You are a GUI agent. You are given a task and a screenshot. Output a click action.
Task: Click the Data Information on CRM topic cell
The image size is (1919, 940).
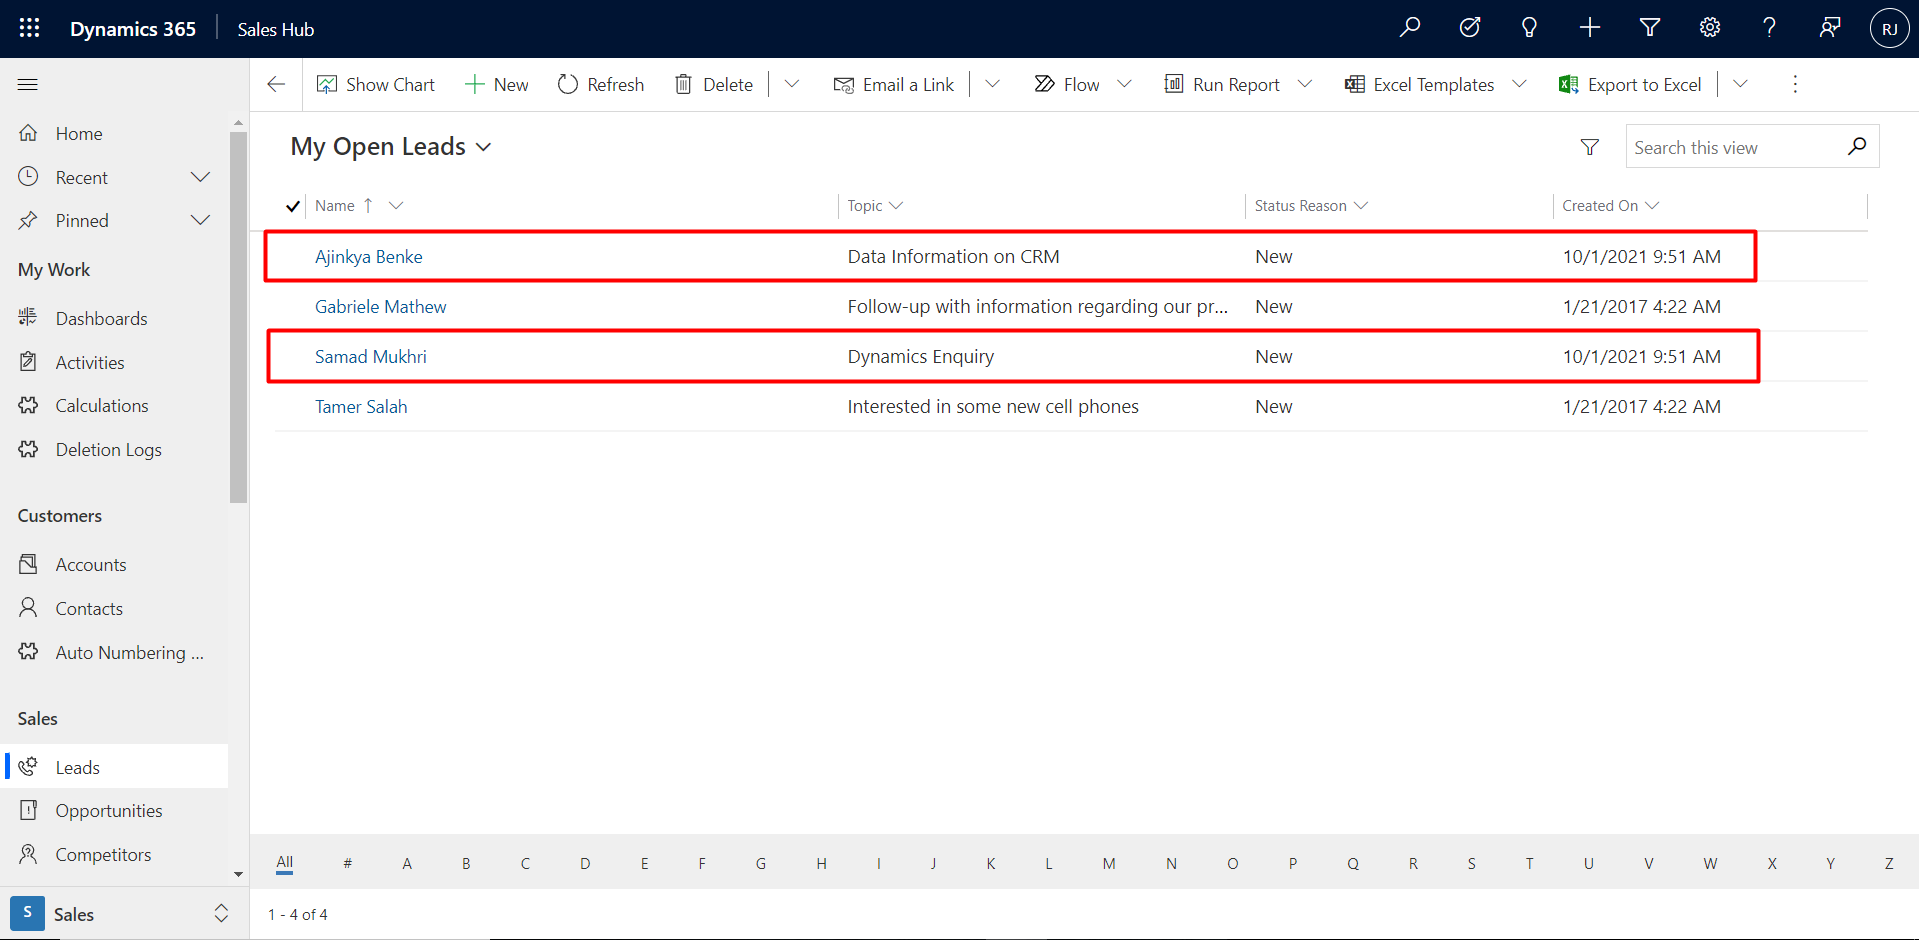(954, 257)
